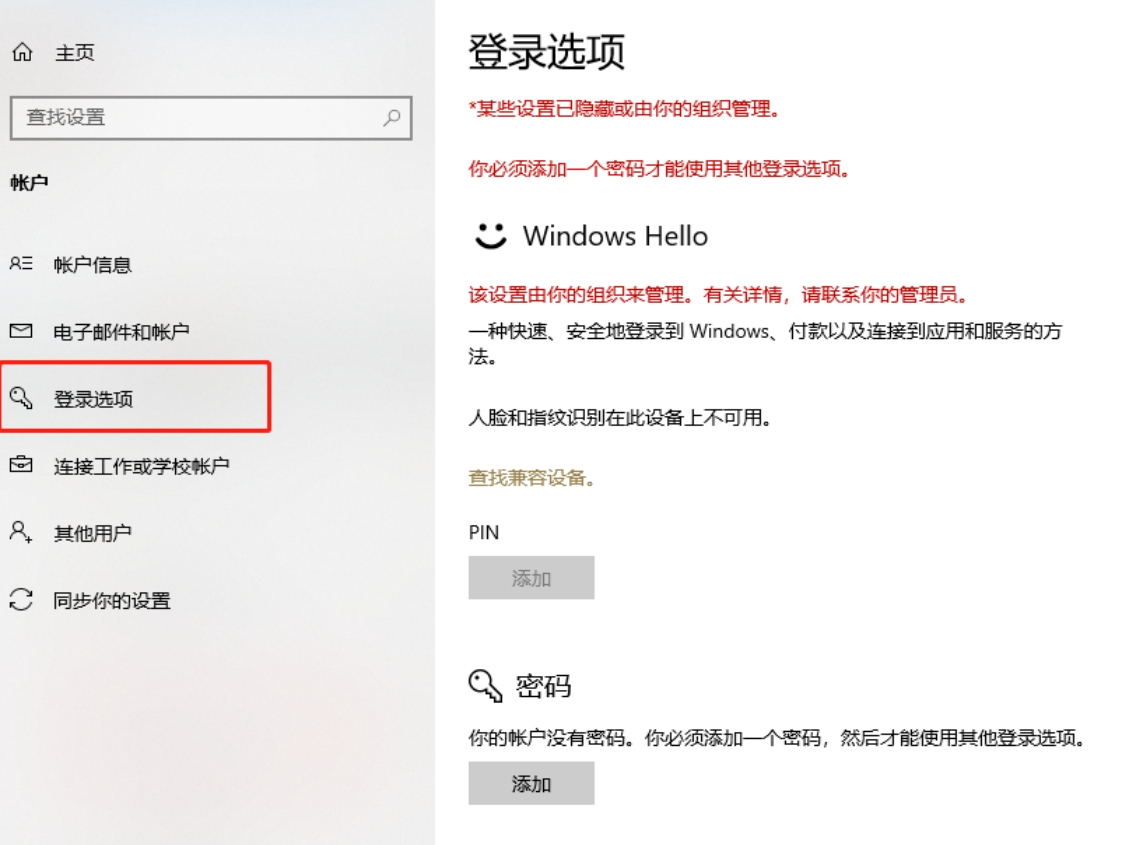Image resolution: width=1144 pixels, height=845 pixels.
Task: Click the briefcase icon for 连接工作或学校帐户
Action: tap(21, 466)
